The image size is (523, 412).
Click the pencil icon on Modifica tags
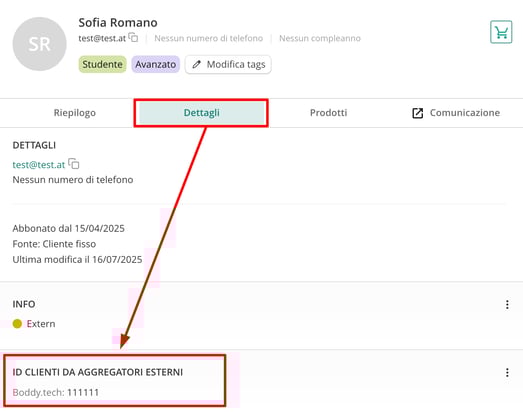tap(196, 64)
